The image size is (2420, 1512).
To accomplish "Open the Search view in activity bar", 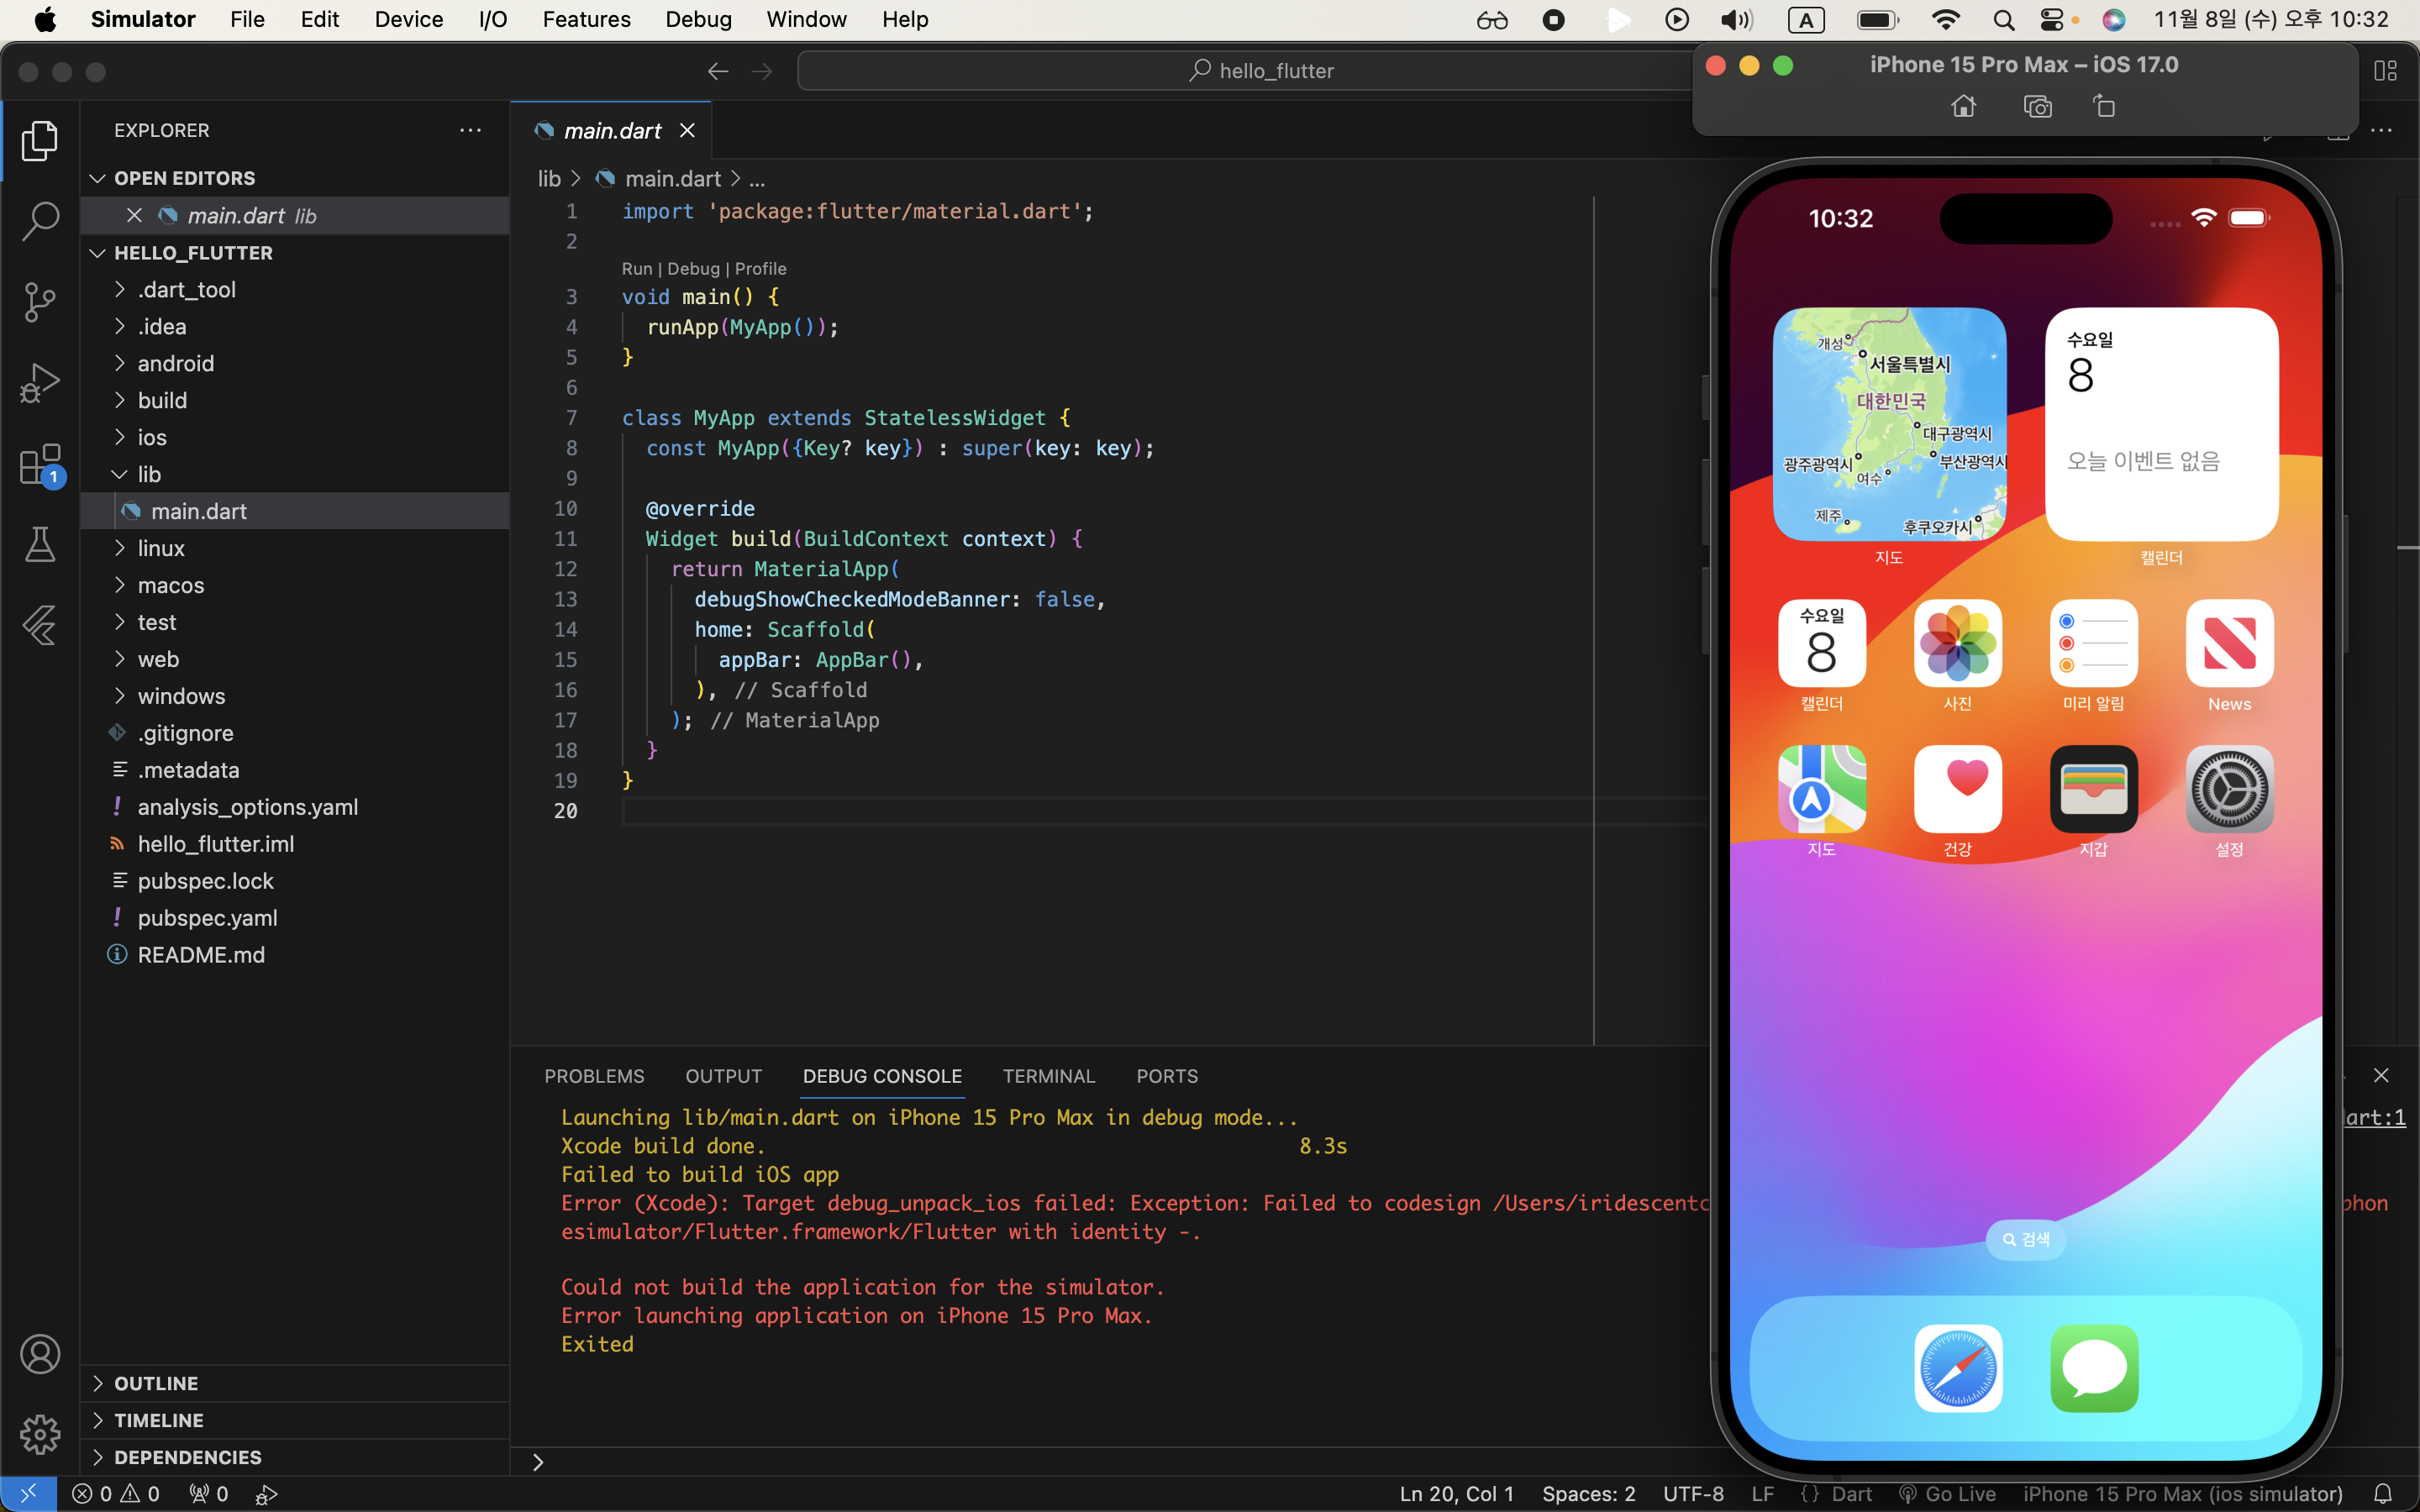I will pos(40,221).
